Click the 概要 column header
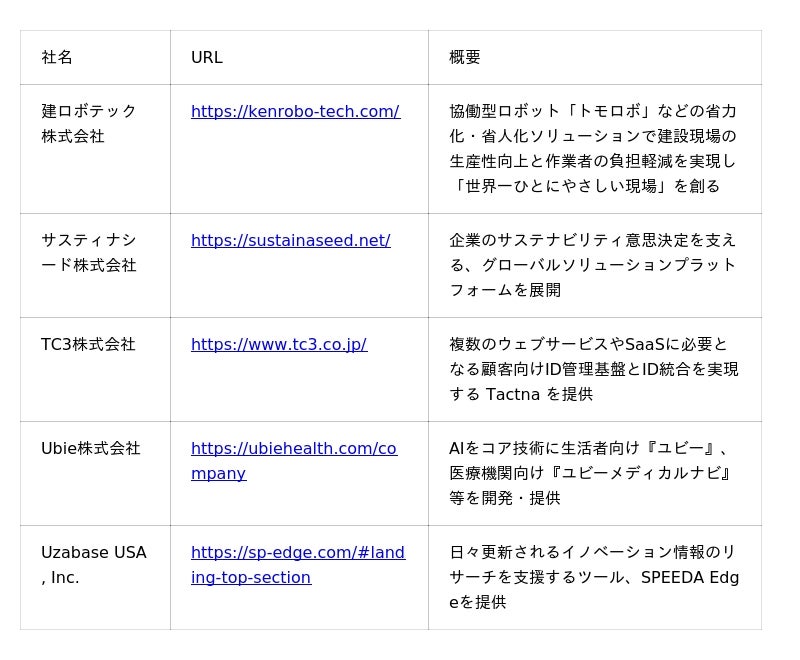The width and height of the screenshot is (800, 660). [x=465, y=57]
